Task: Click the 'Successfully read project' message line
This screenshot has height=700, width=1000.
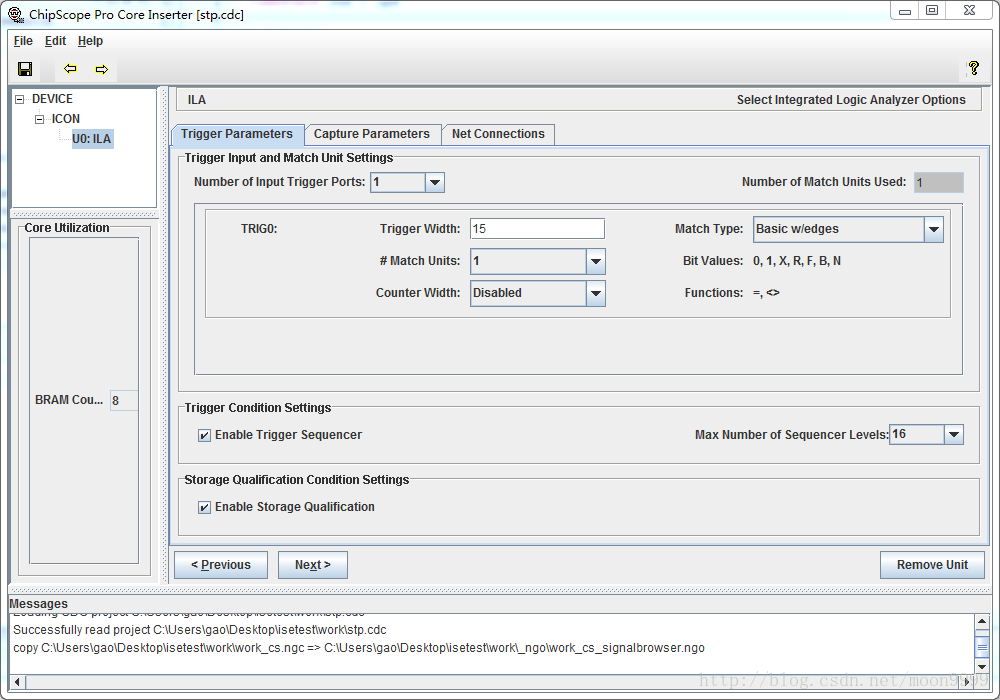Action: (x=200, y=630)
